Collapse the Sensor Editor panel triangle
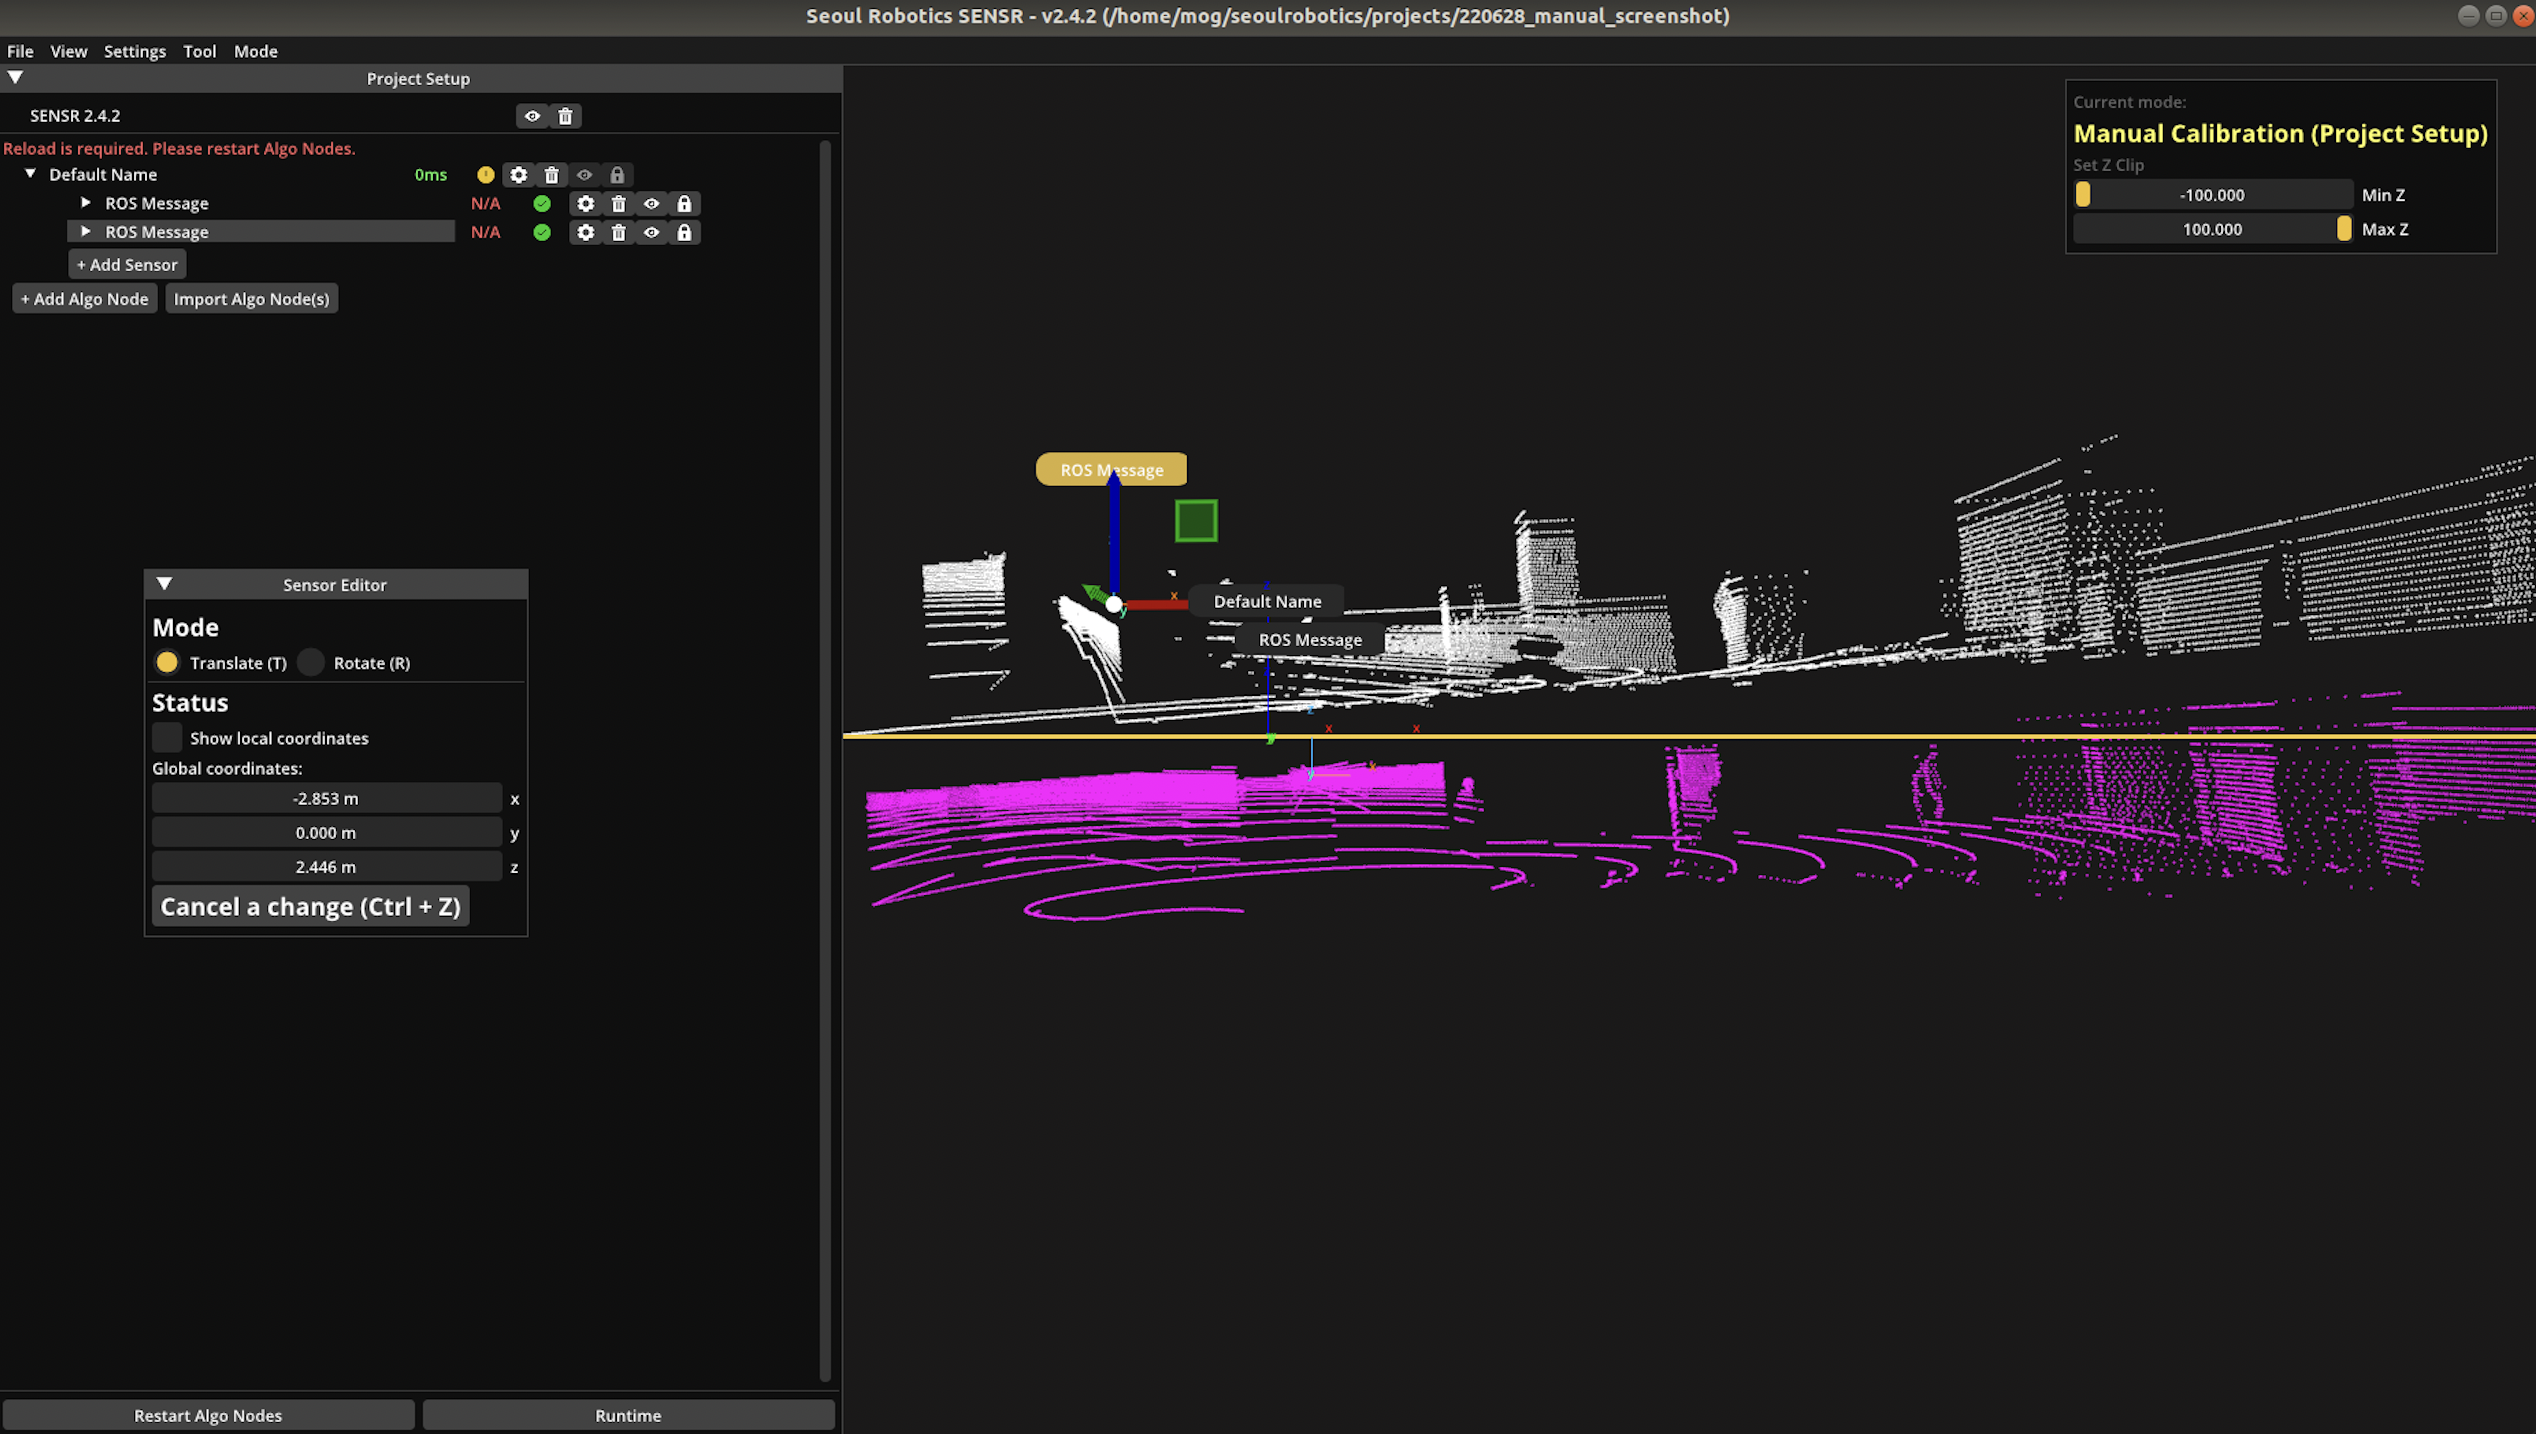The height and width of the screenshot is (1434, 2536). point(165,584)
